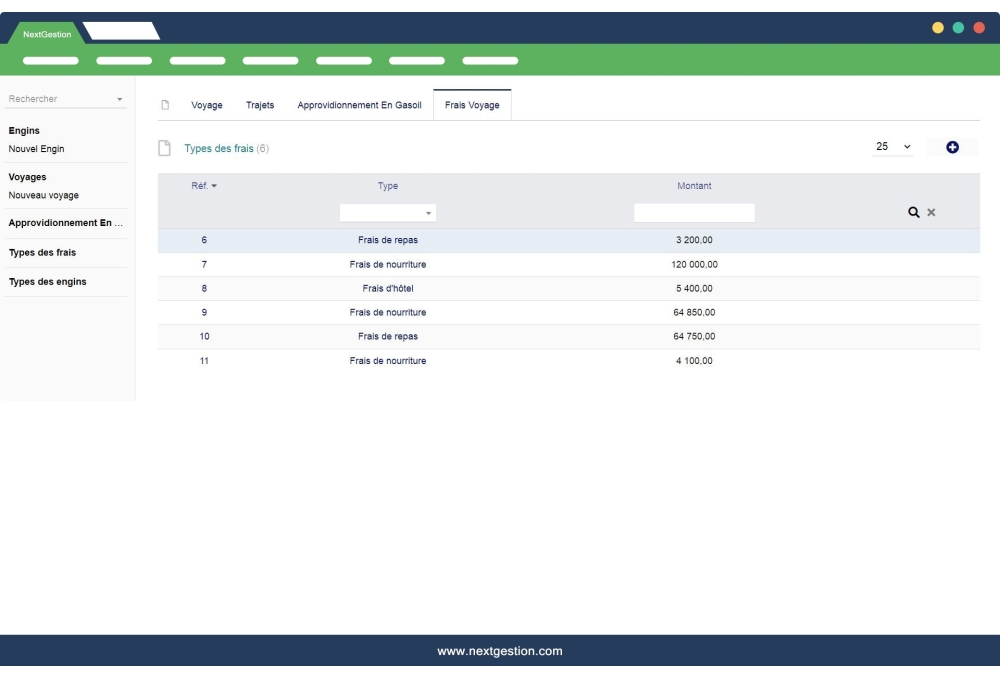Open Types des engins in sidebar
The image size is (1000, 679).
click(47, 282)
